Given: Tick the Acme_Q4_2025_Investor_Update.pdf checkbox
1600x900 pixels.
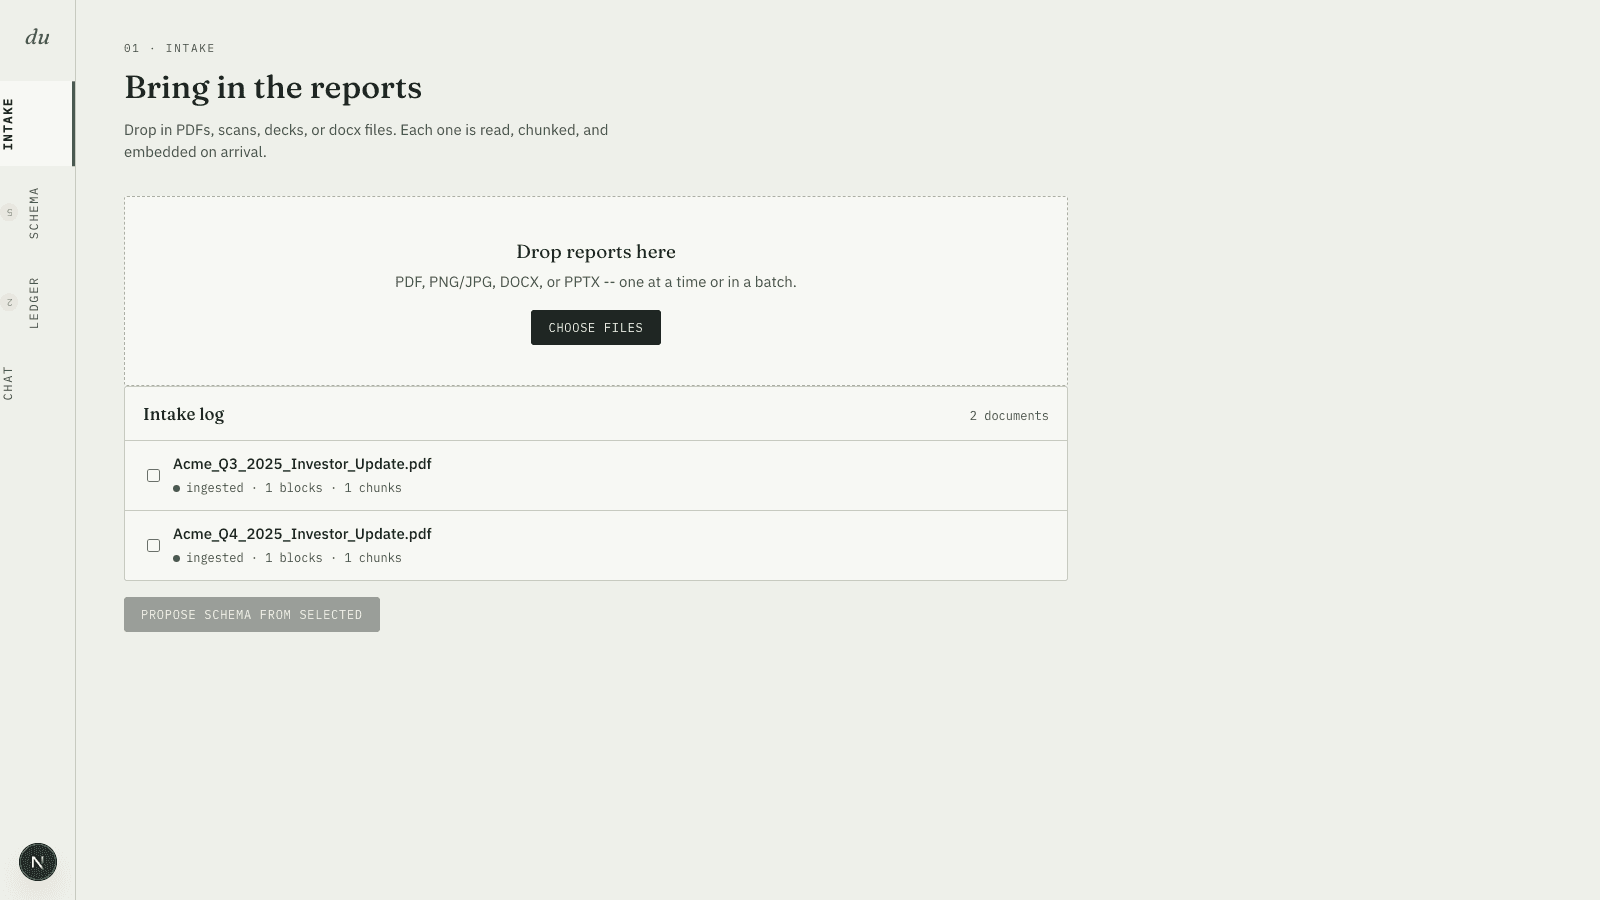Looking at the screenshot, I should pos(153,546).
